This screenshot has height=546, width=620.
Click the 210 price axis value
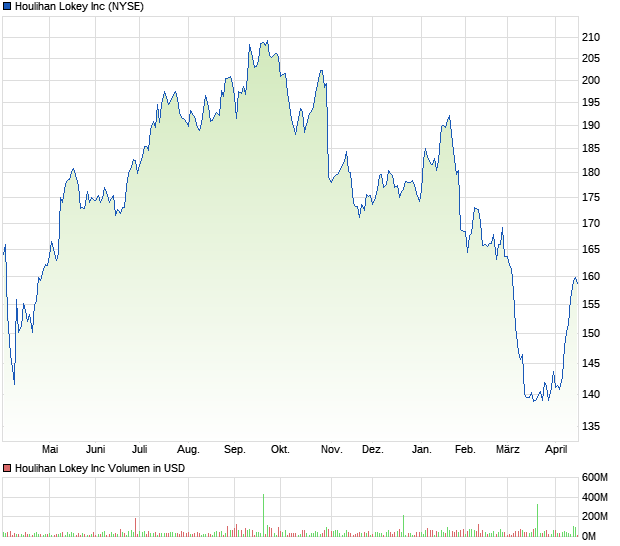click(591, 38)
